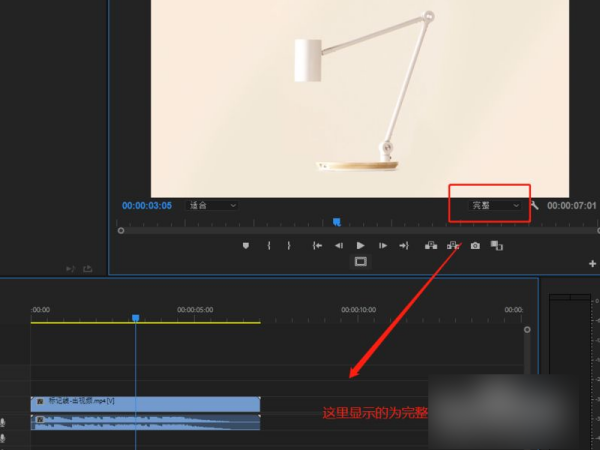The height and width of the screenshot is (450, 600).
Task: Toggle the Safe Margins button below playback controls
Action: [361, 262]
